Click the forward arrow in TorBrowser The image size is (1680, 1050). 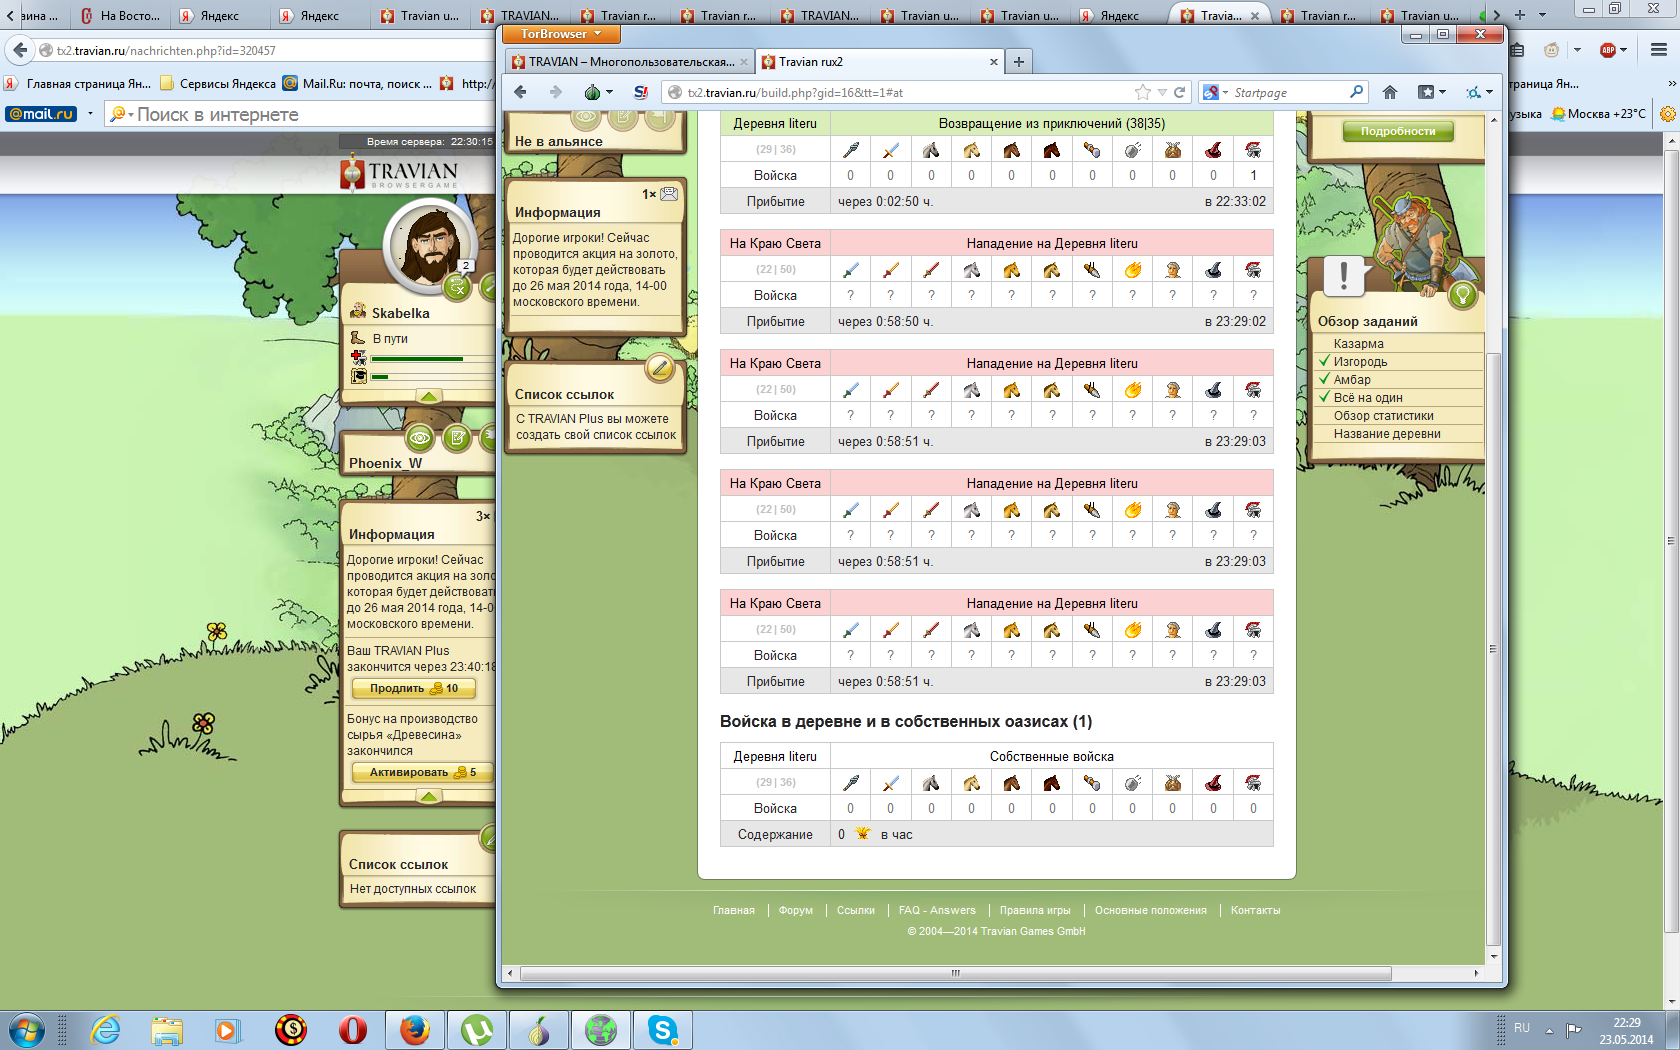pyautogui.click(x=555, y=92)
